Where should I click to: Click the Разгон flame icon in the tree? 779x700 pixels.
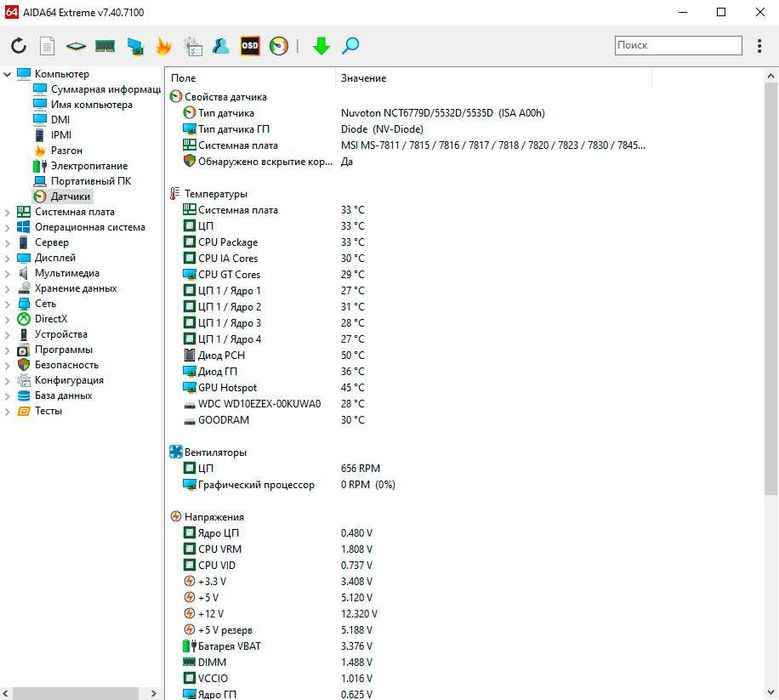click(x=40, y=150)
